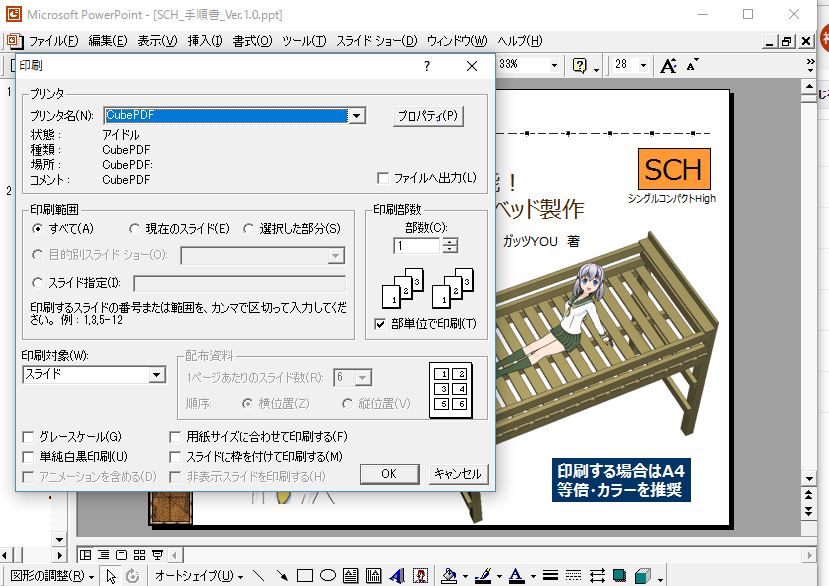
Task: Open line color dropdown arrow
Action: coord(499,576)
